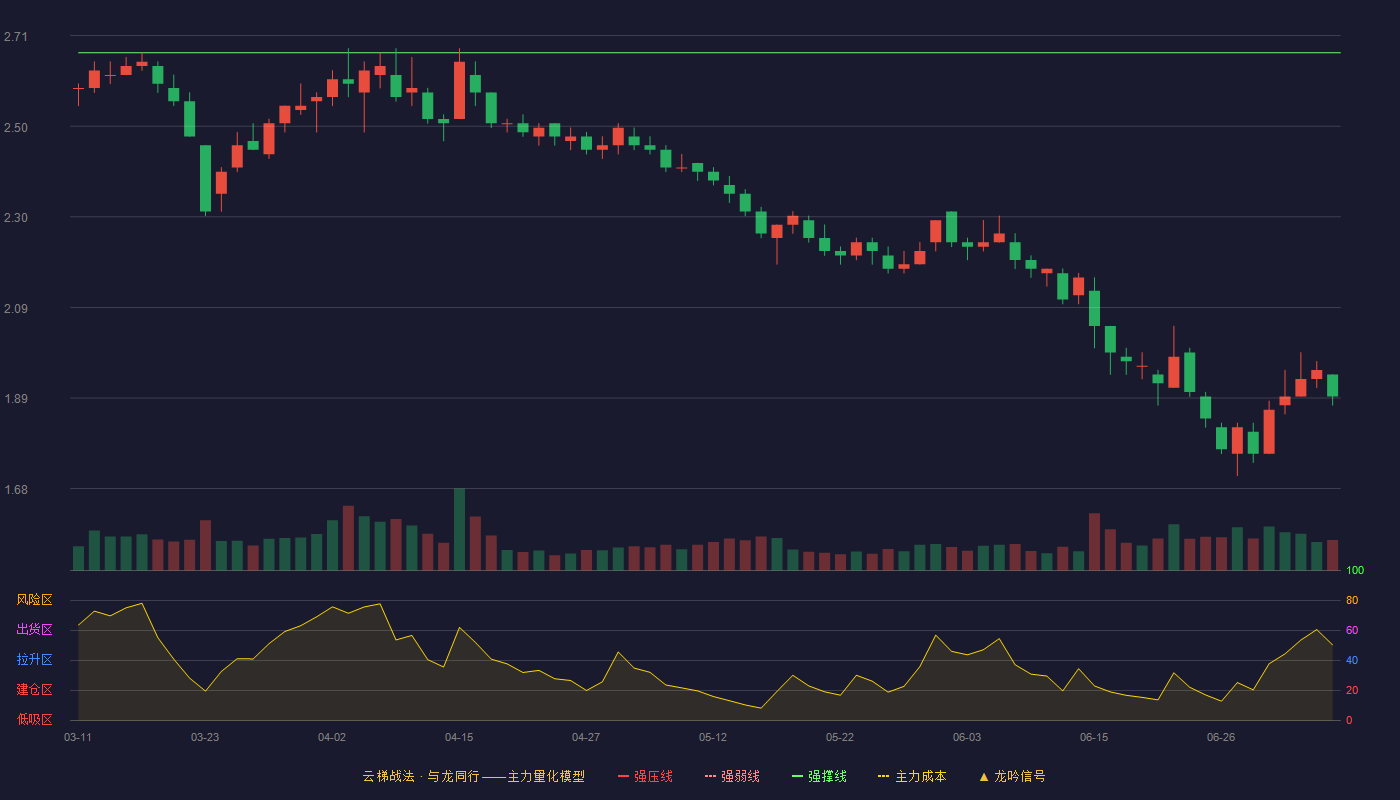Click the red 强压线 legend line marker

(623, 776)
